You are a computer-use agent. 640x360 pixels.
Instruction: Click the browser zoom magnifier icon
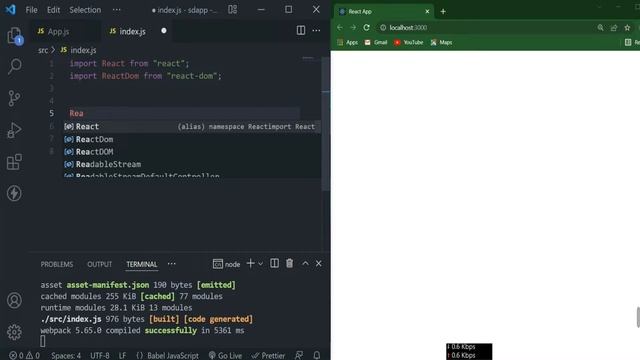[x=600, y=27]
